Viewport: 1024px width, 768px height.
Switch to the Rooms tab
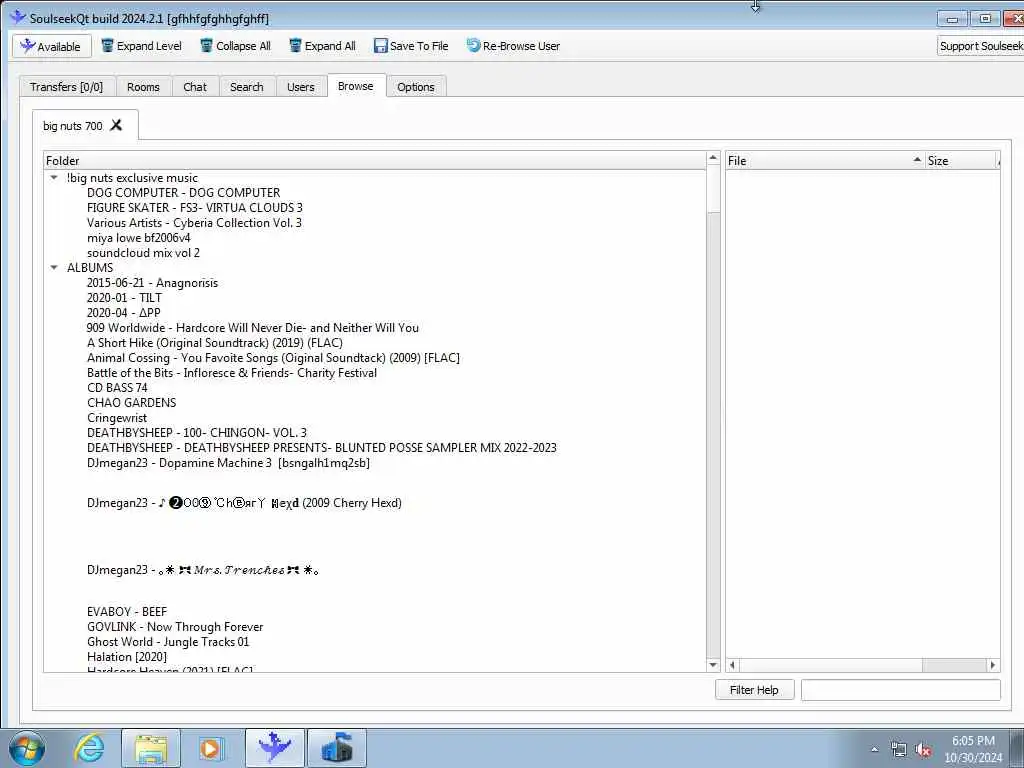(143, 87)
